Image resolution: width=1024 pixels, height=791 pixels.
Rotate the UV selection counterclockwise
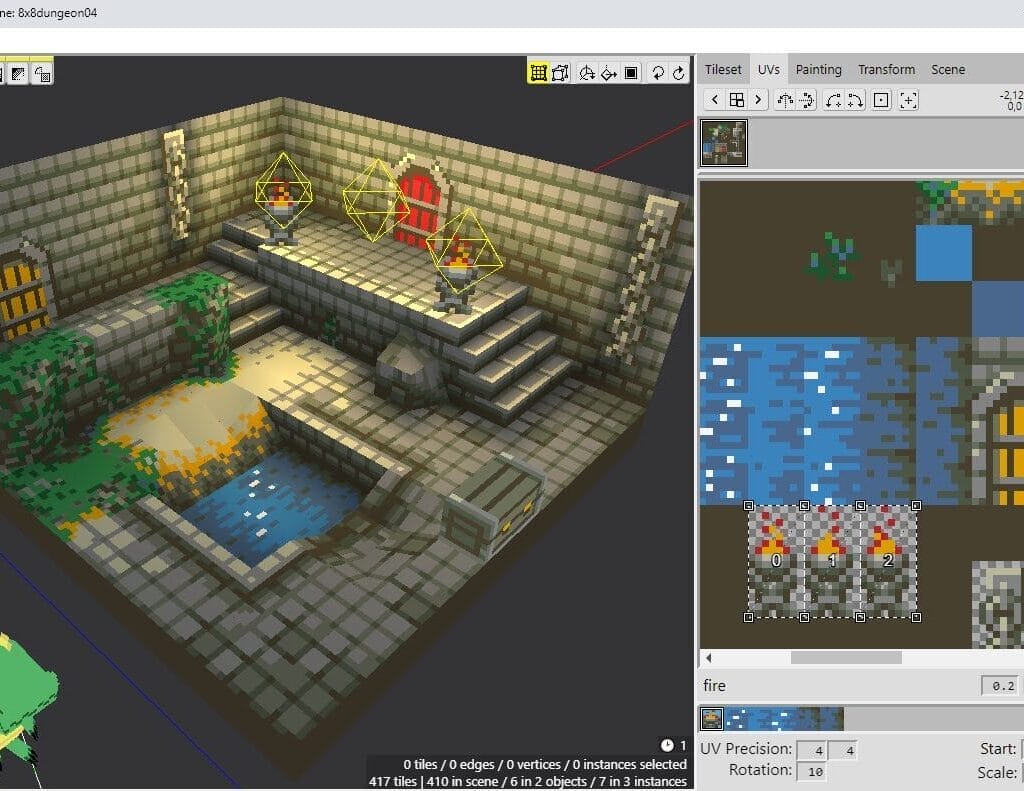834,99
